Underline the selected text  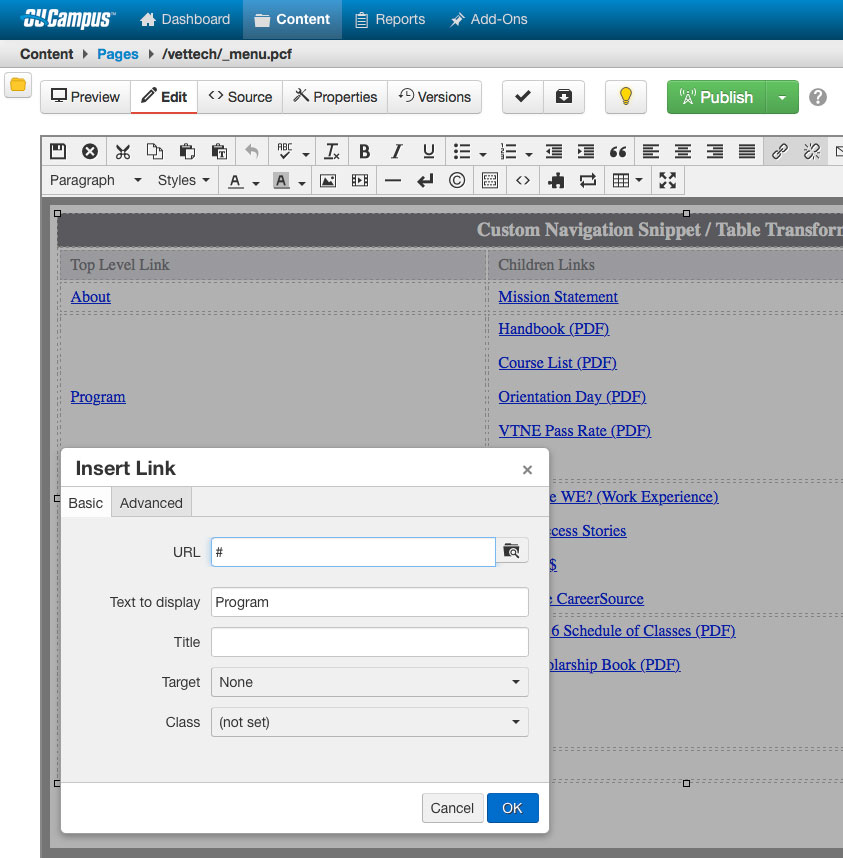click(x=428, y=151)
